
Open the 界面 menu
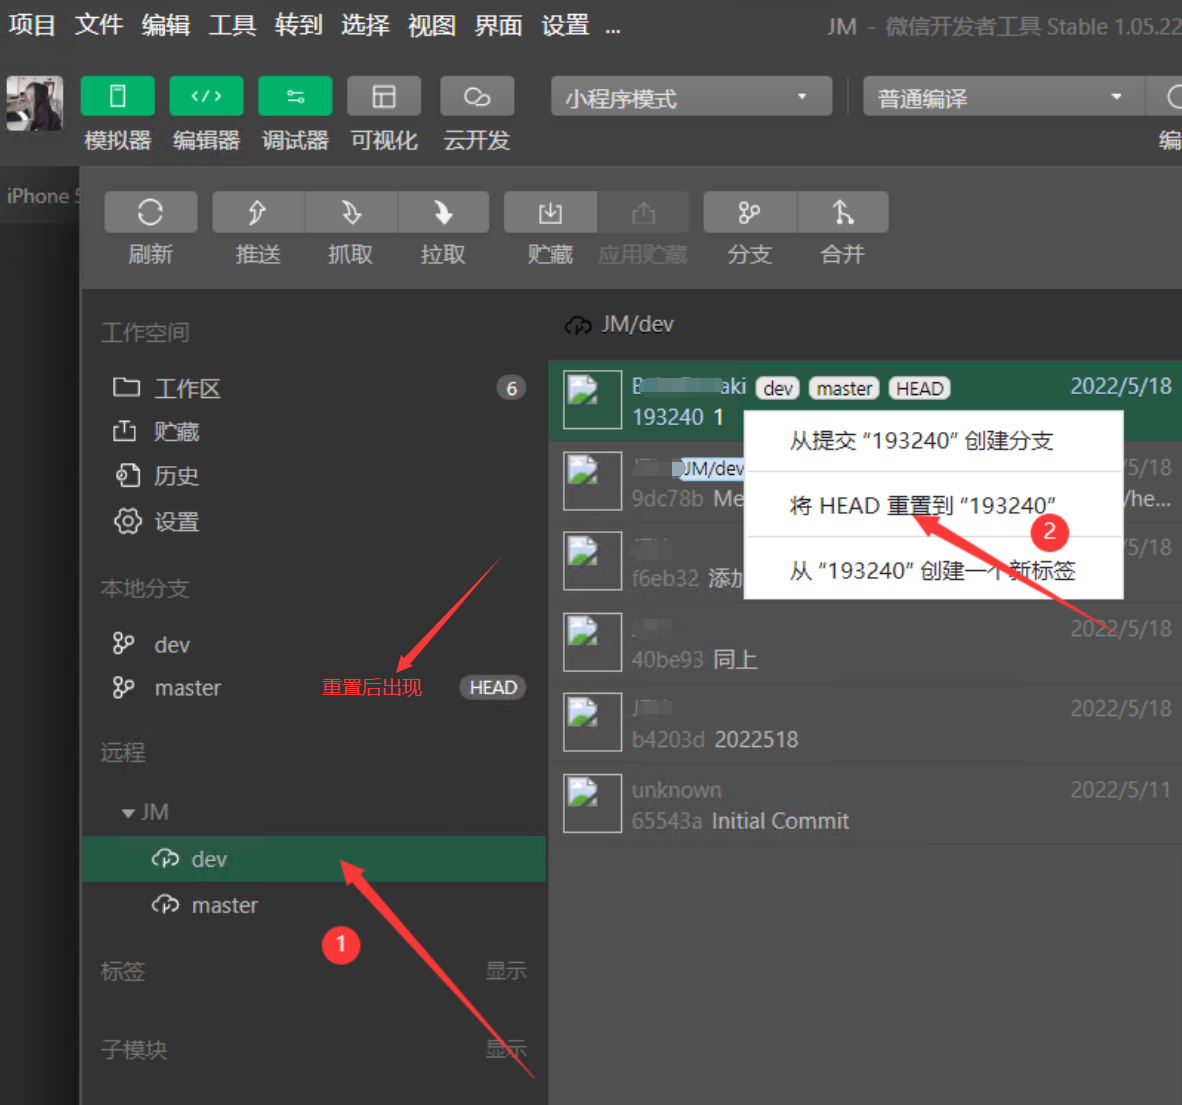click(x=498, y=26)
